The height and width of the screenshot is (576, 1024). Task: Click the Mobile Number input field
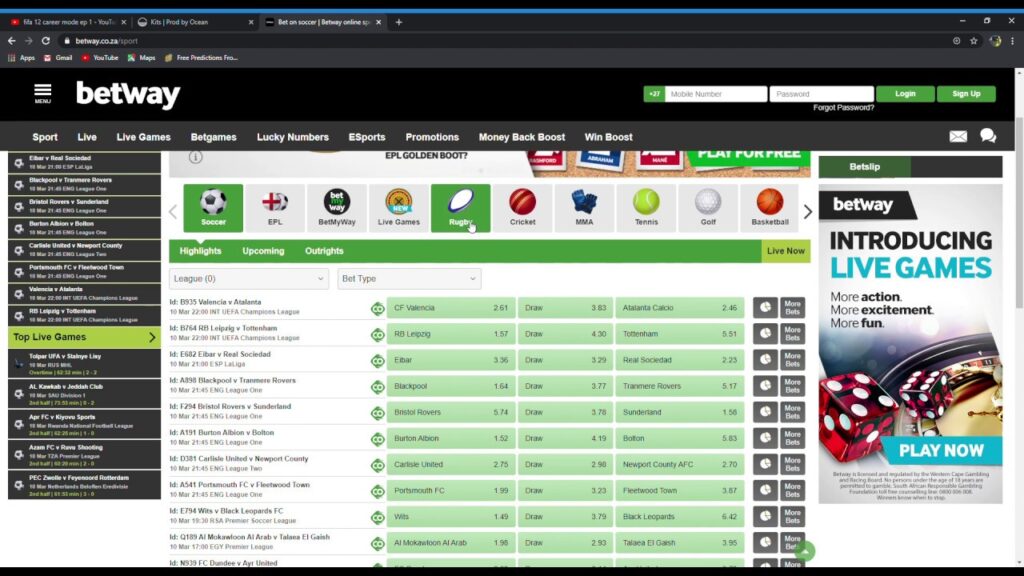tap(716, 94)
